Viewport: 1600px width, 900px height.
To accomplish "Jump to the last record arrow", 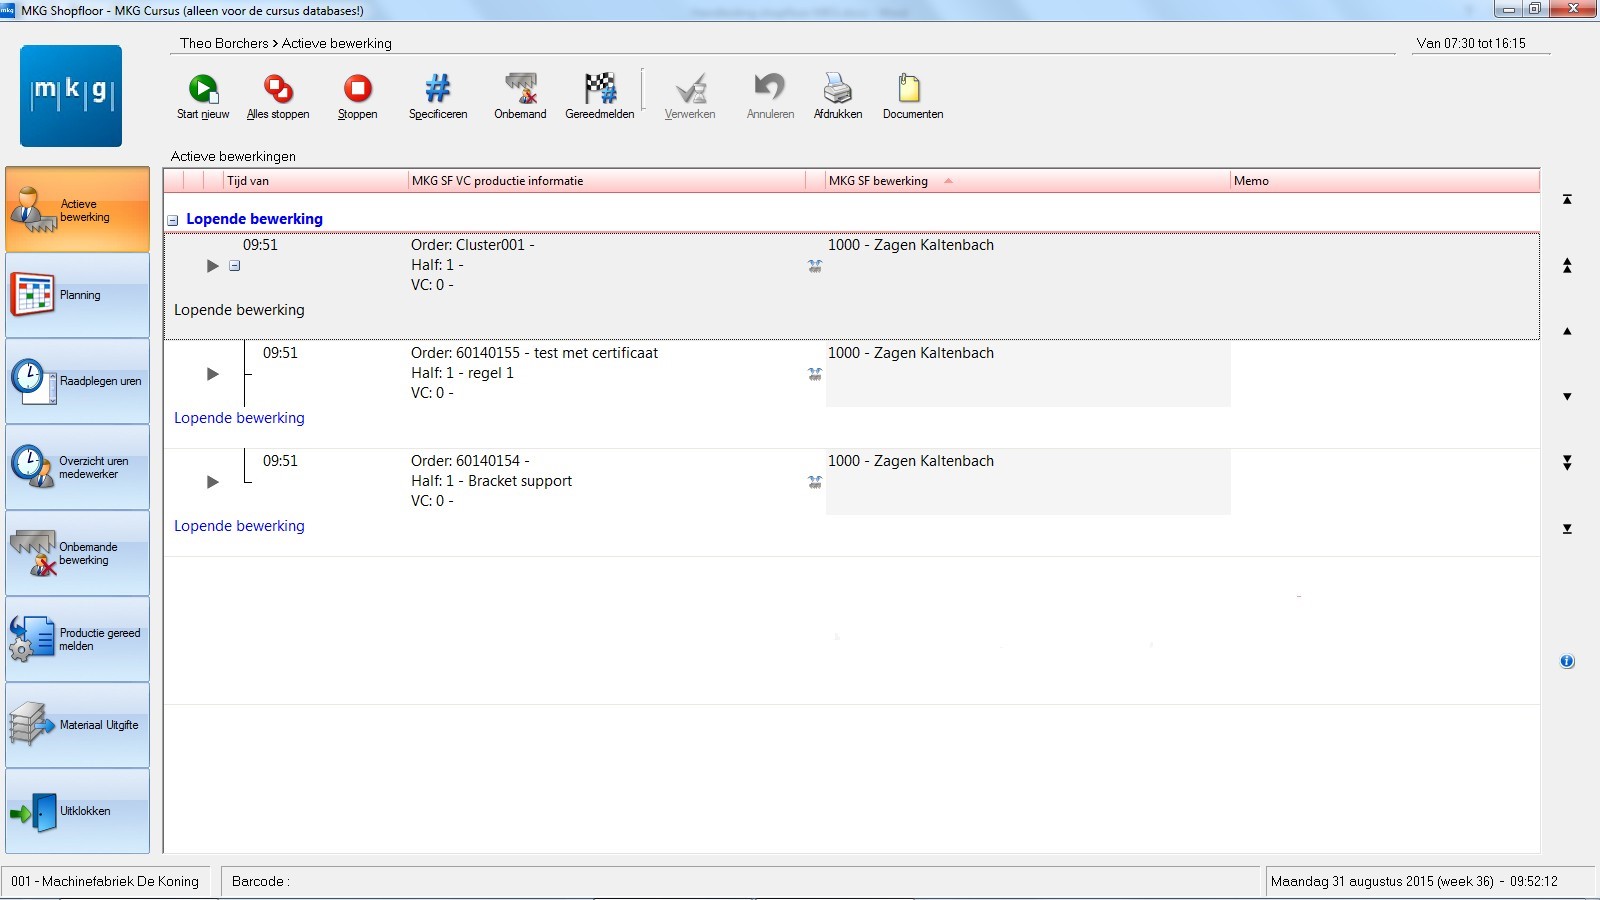I will coord(1567,528).
